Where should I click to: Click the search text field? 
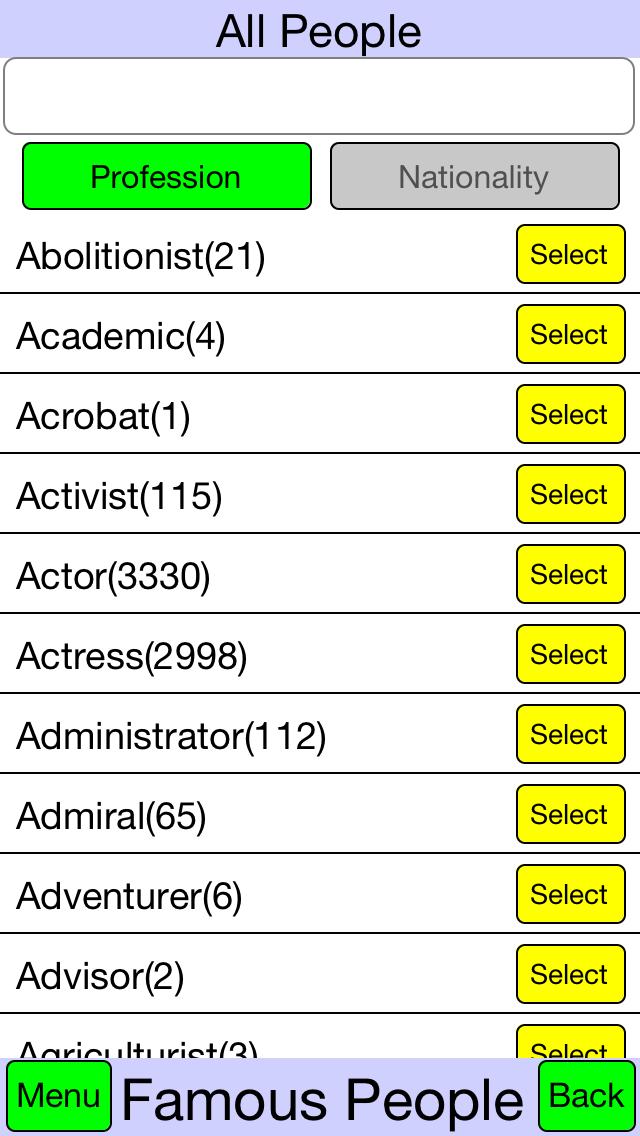(x=319, y=96)
